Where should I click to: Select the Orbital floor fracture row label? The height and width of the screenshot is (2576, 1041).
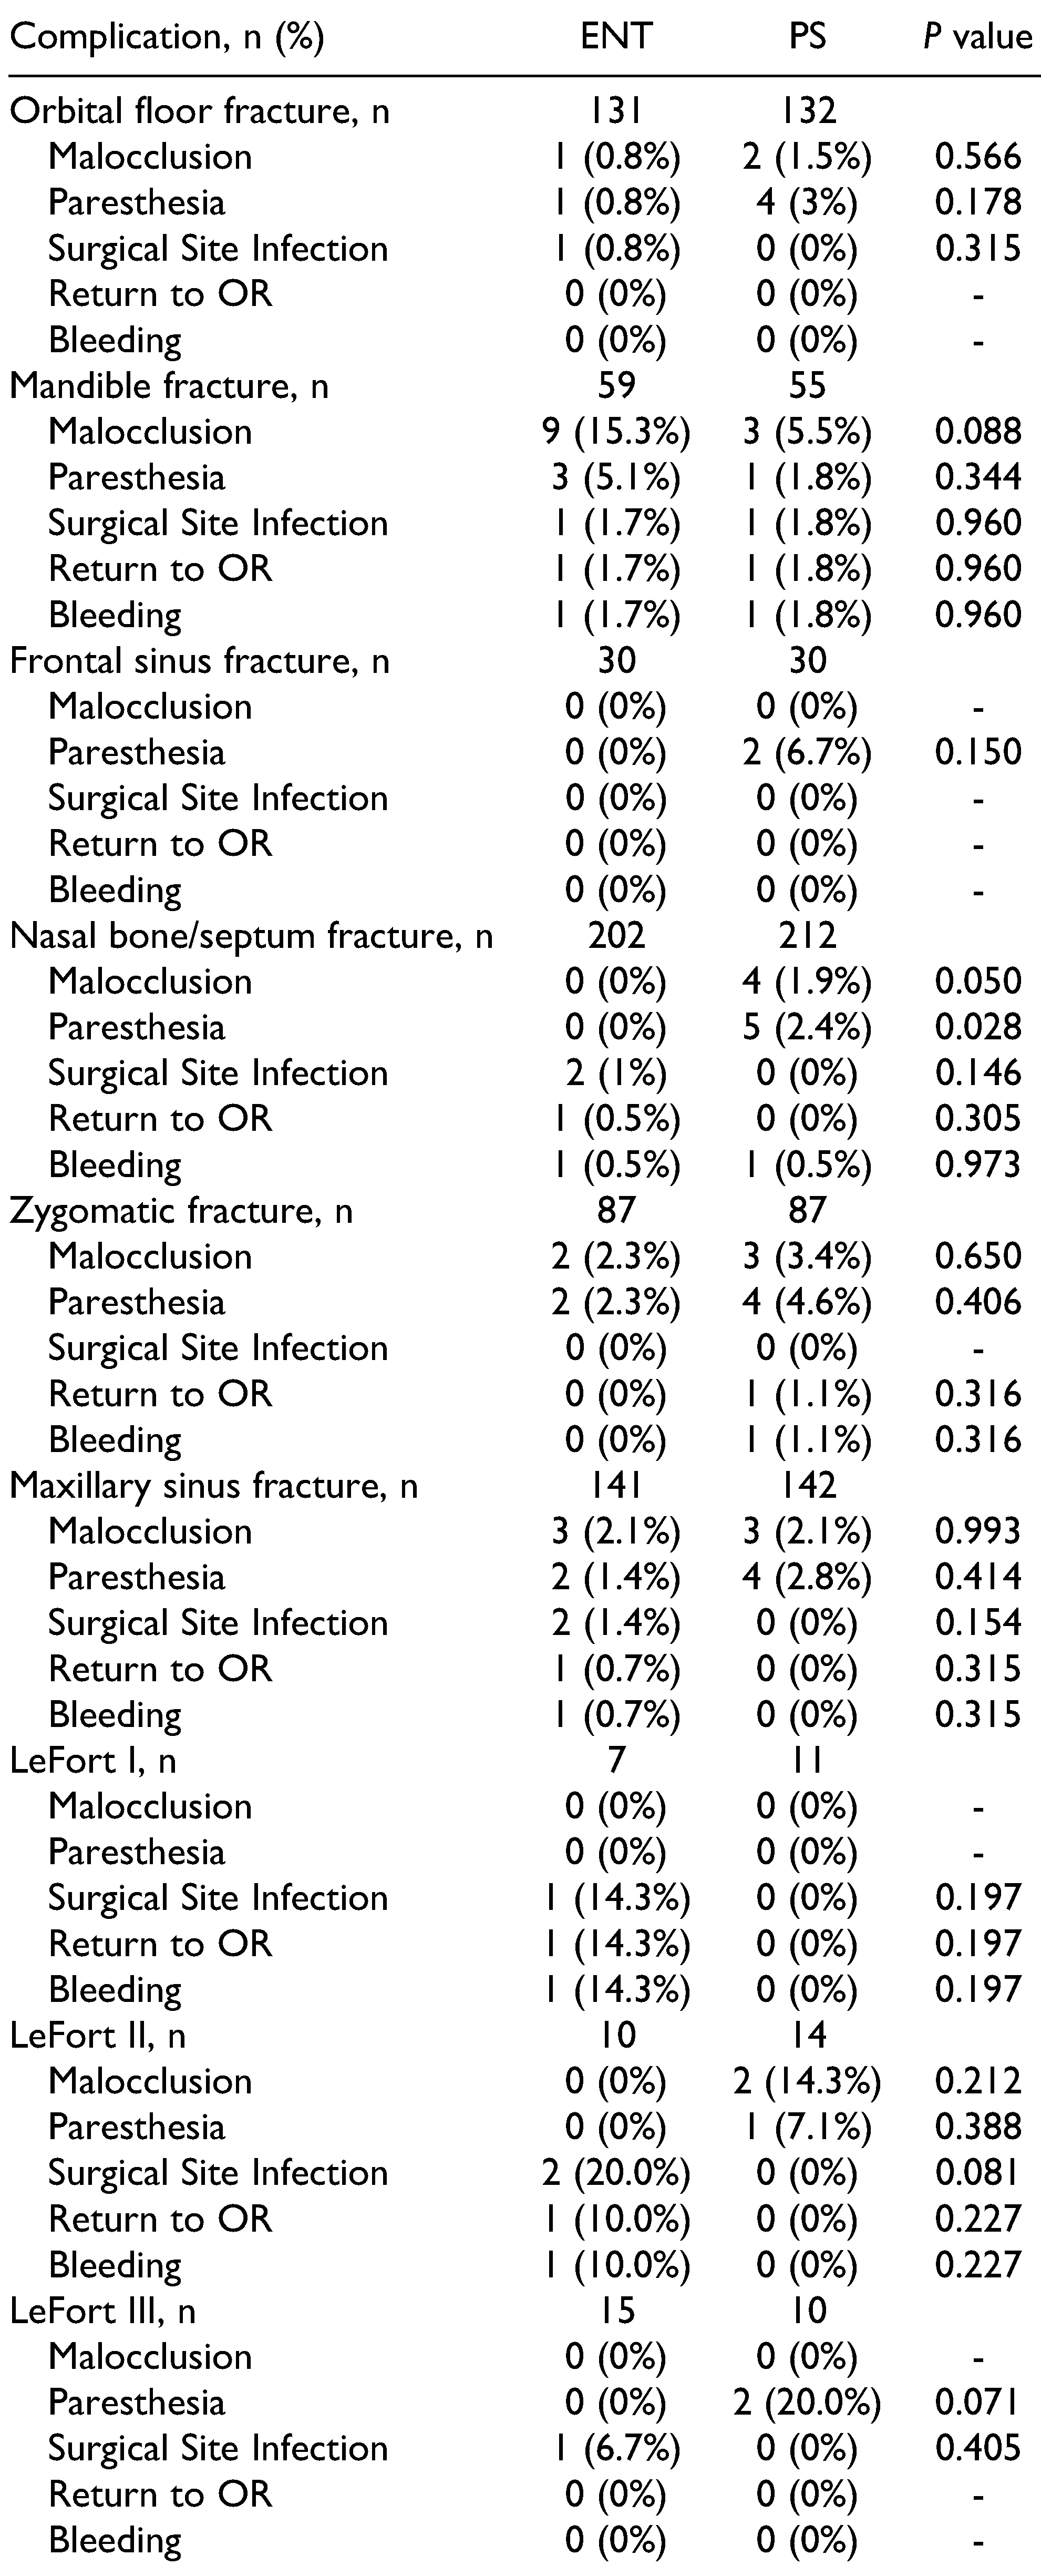coord(200,111)
